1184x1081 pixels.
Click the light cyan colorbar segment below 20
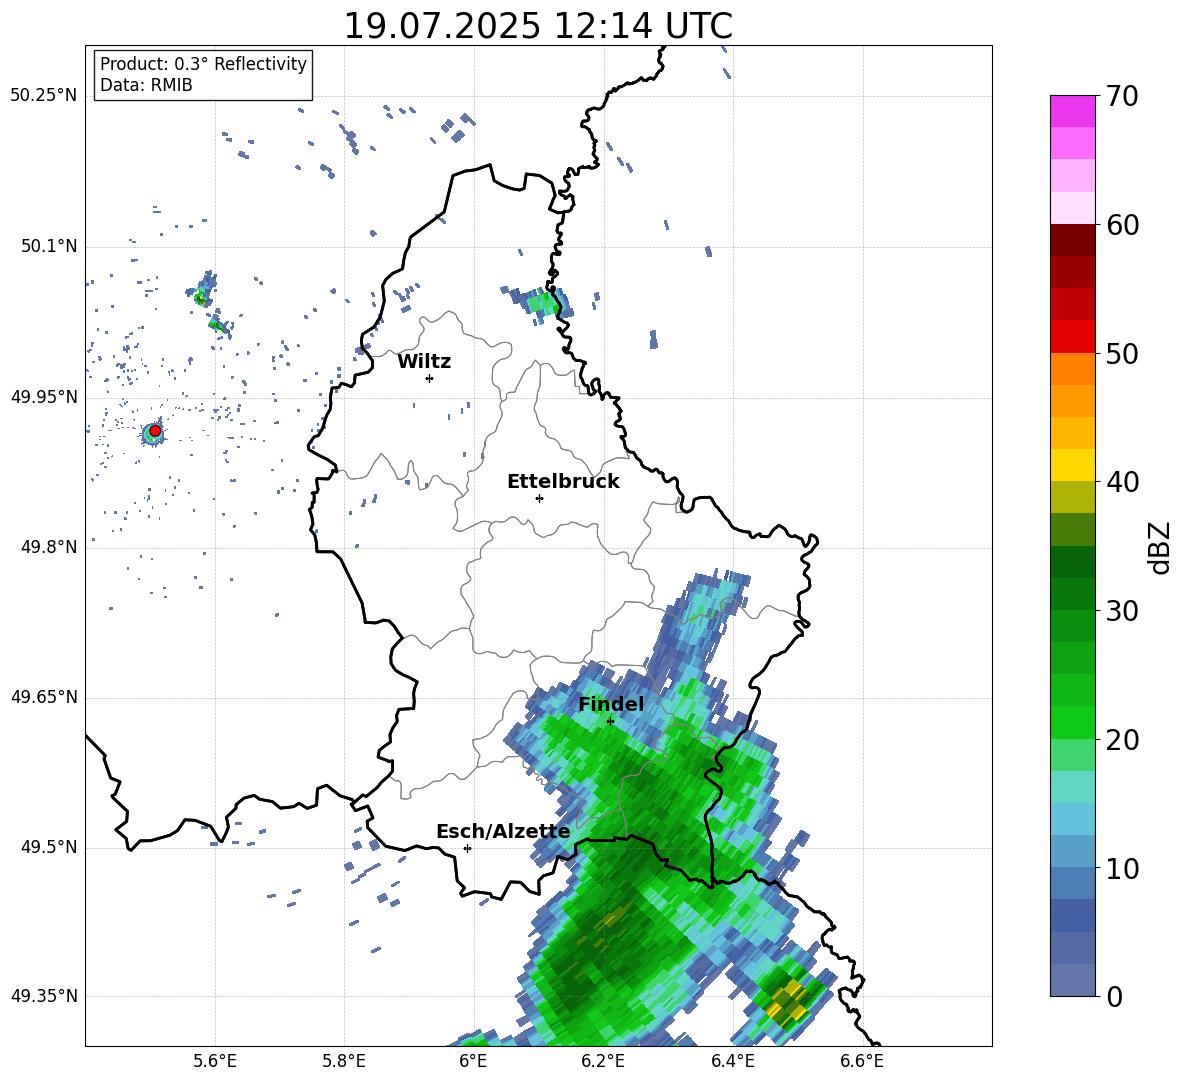coord(1072,787)
